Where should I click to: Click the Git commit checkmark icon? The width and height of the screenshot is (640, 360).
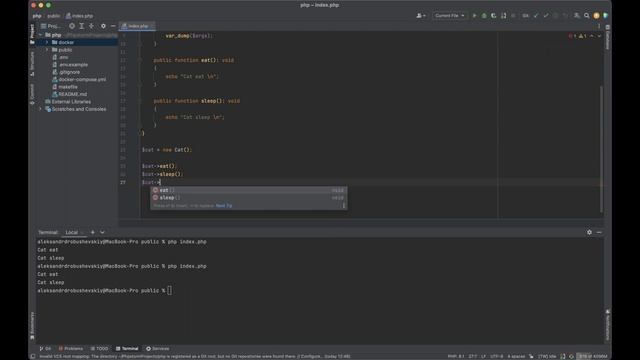[x=546, y=16]
